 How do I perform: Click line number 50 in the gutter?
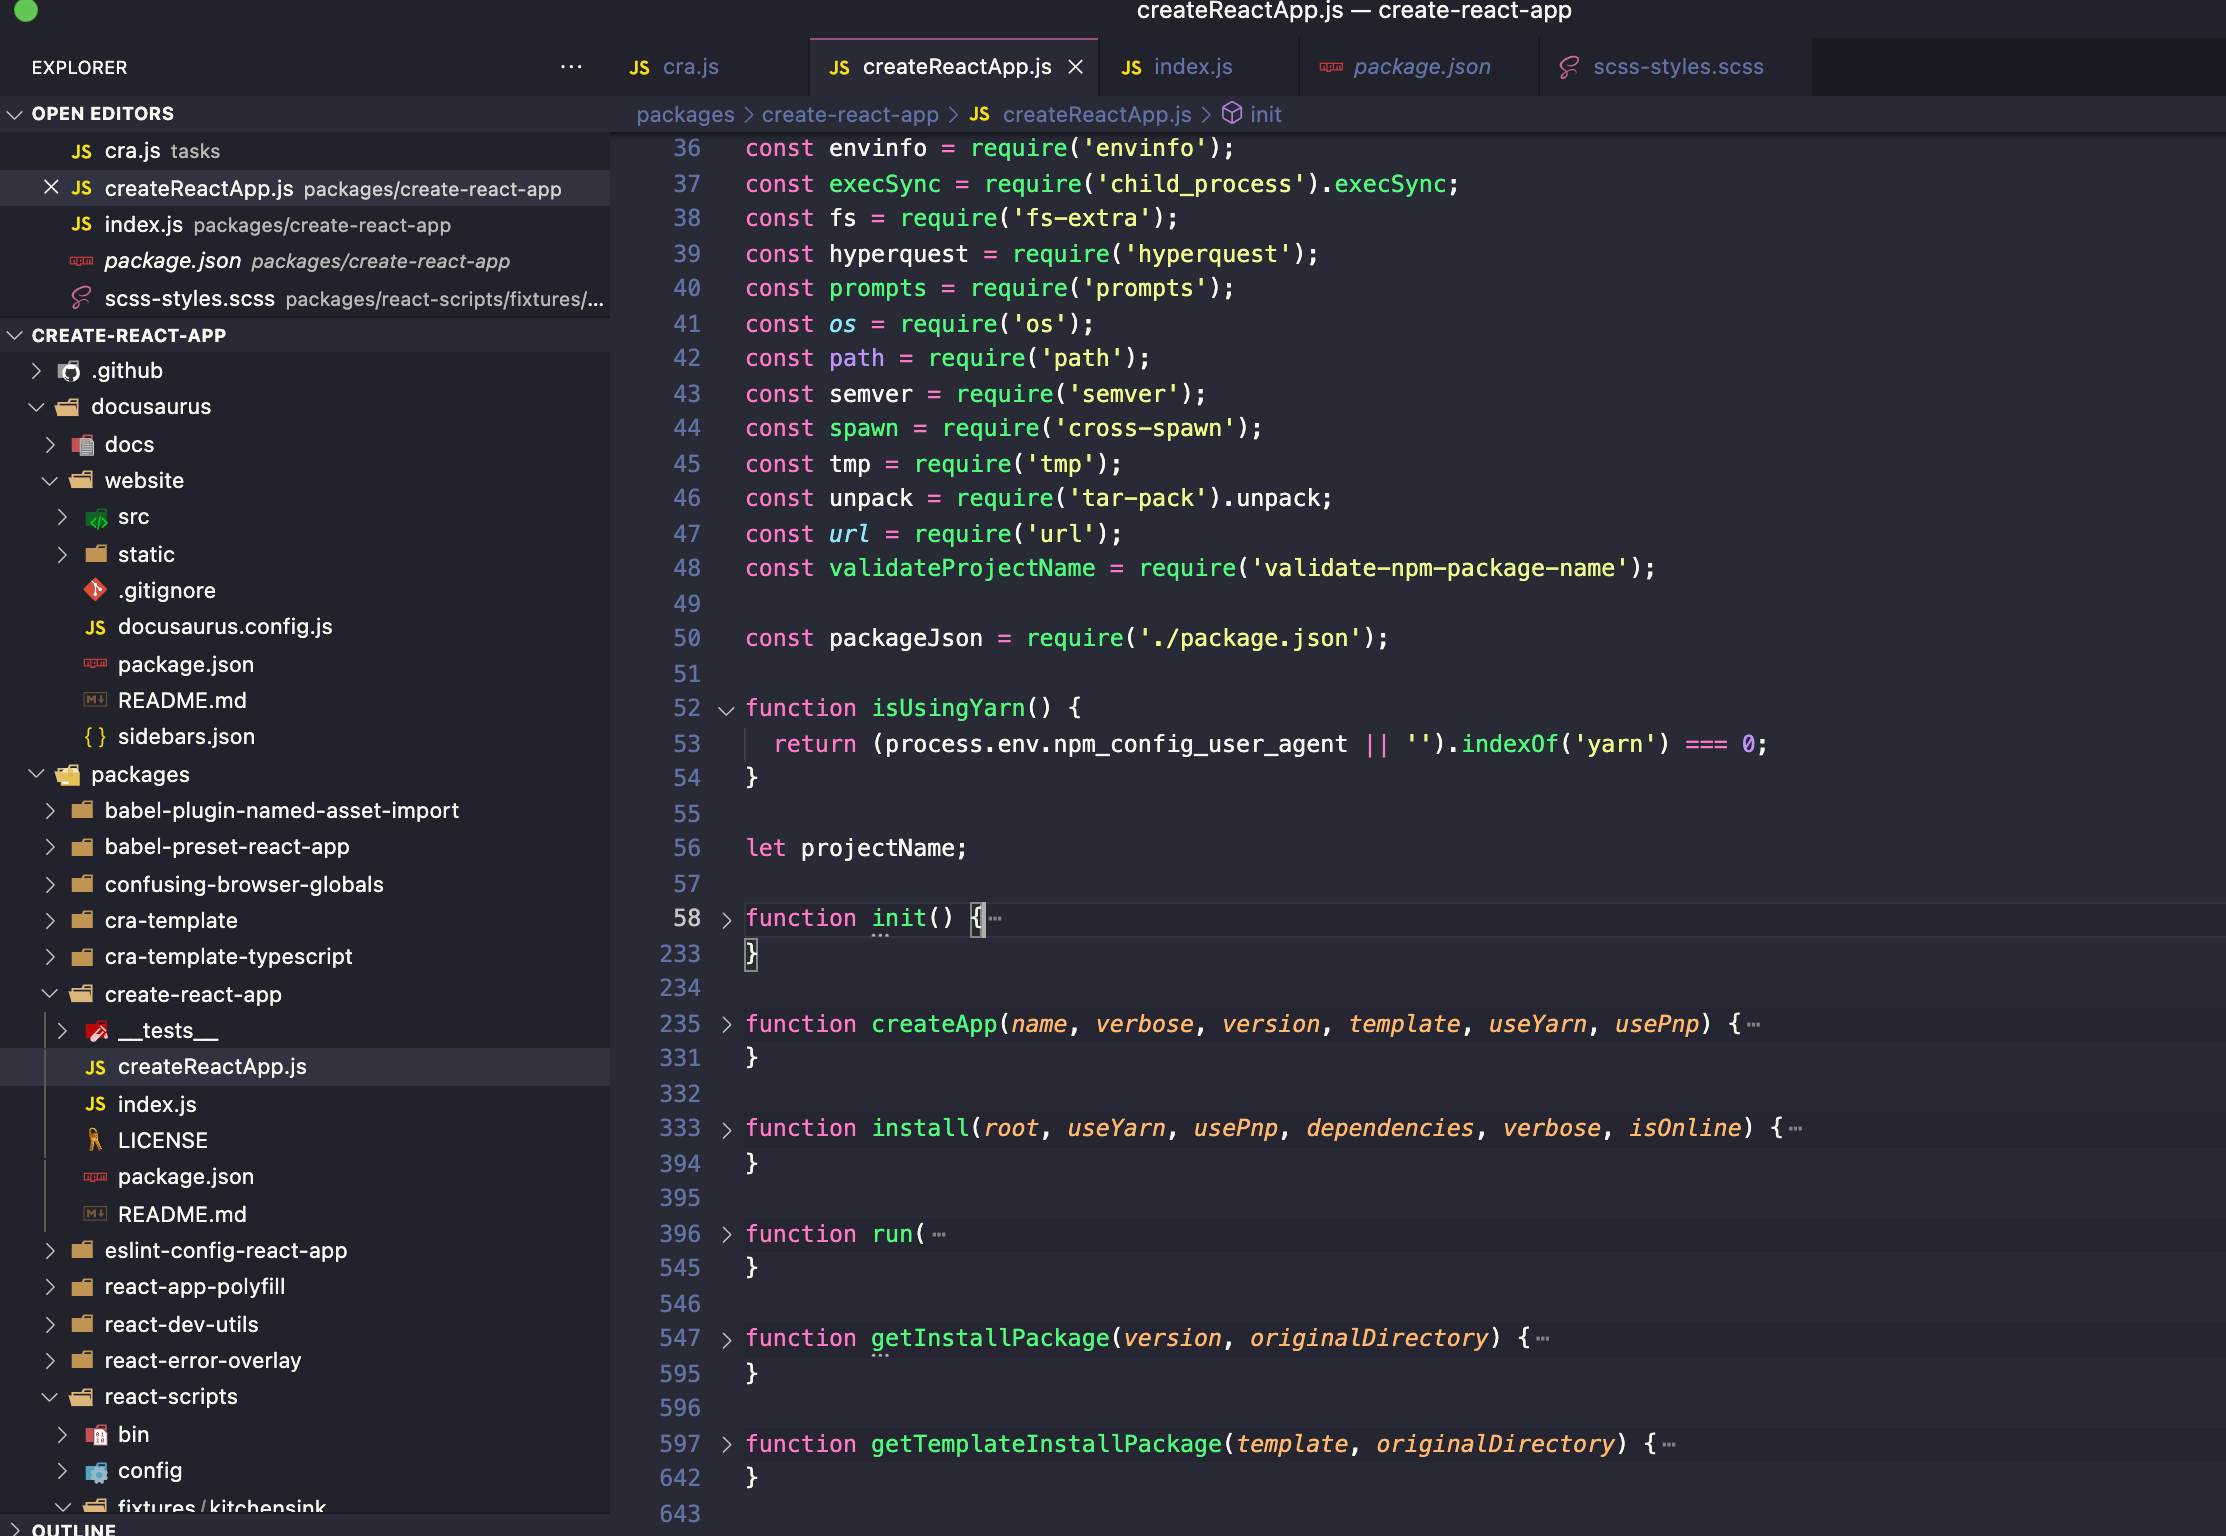click(686, 638)
